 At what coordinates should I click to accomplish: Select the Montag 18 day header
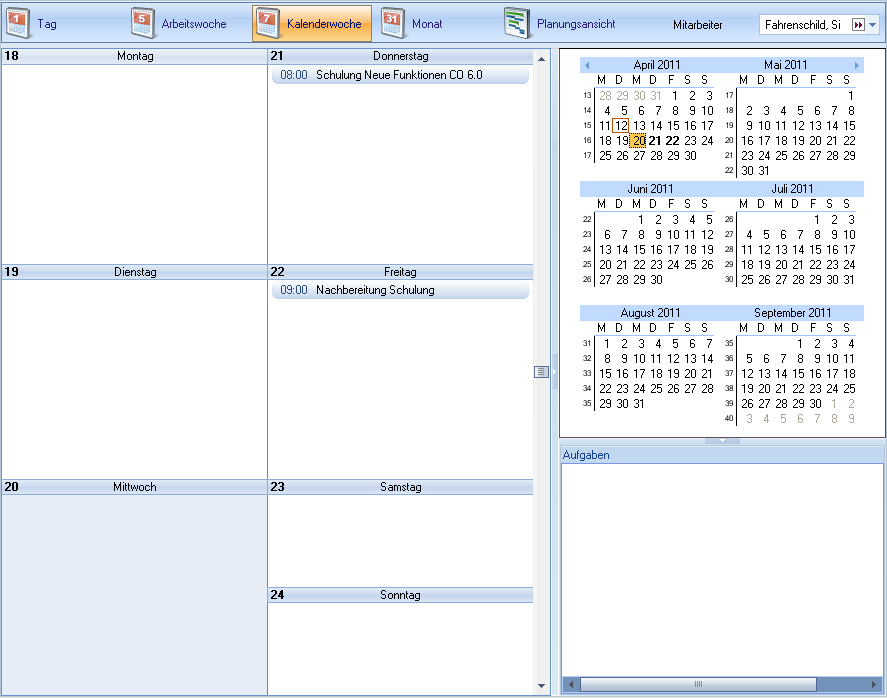(134, 56)
